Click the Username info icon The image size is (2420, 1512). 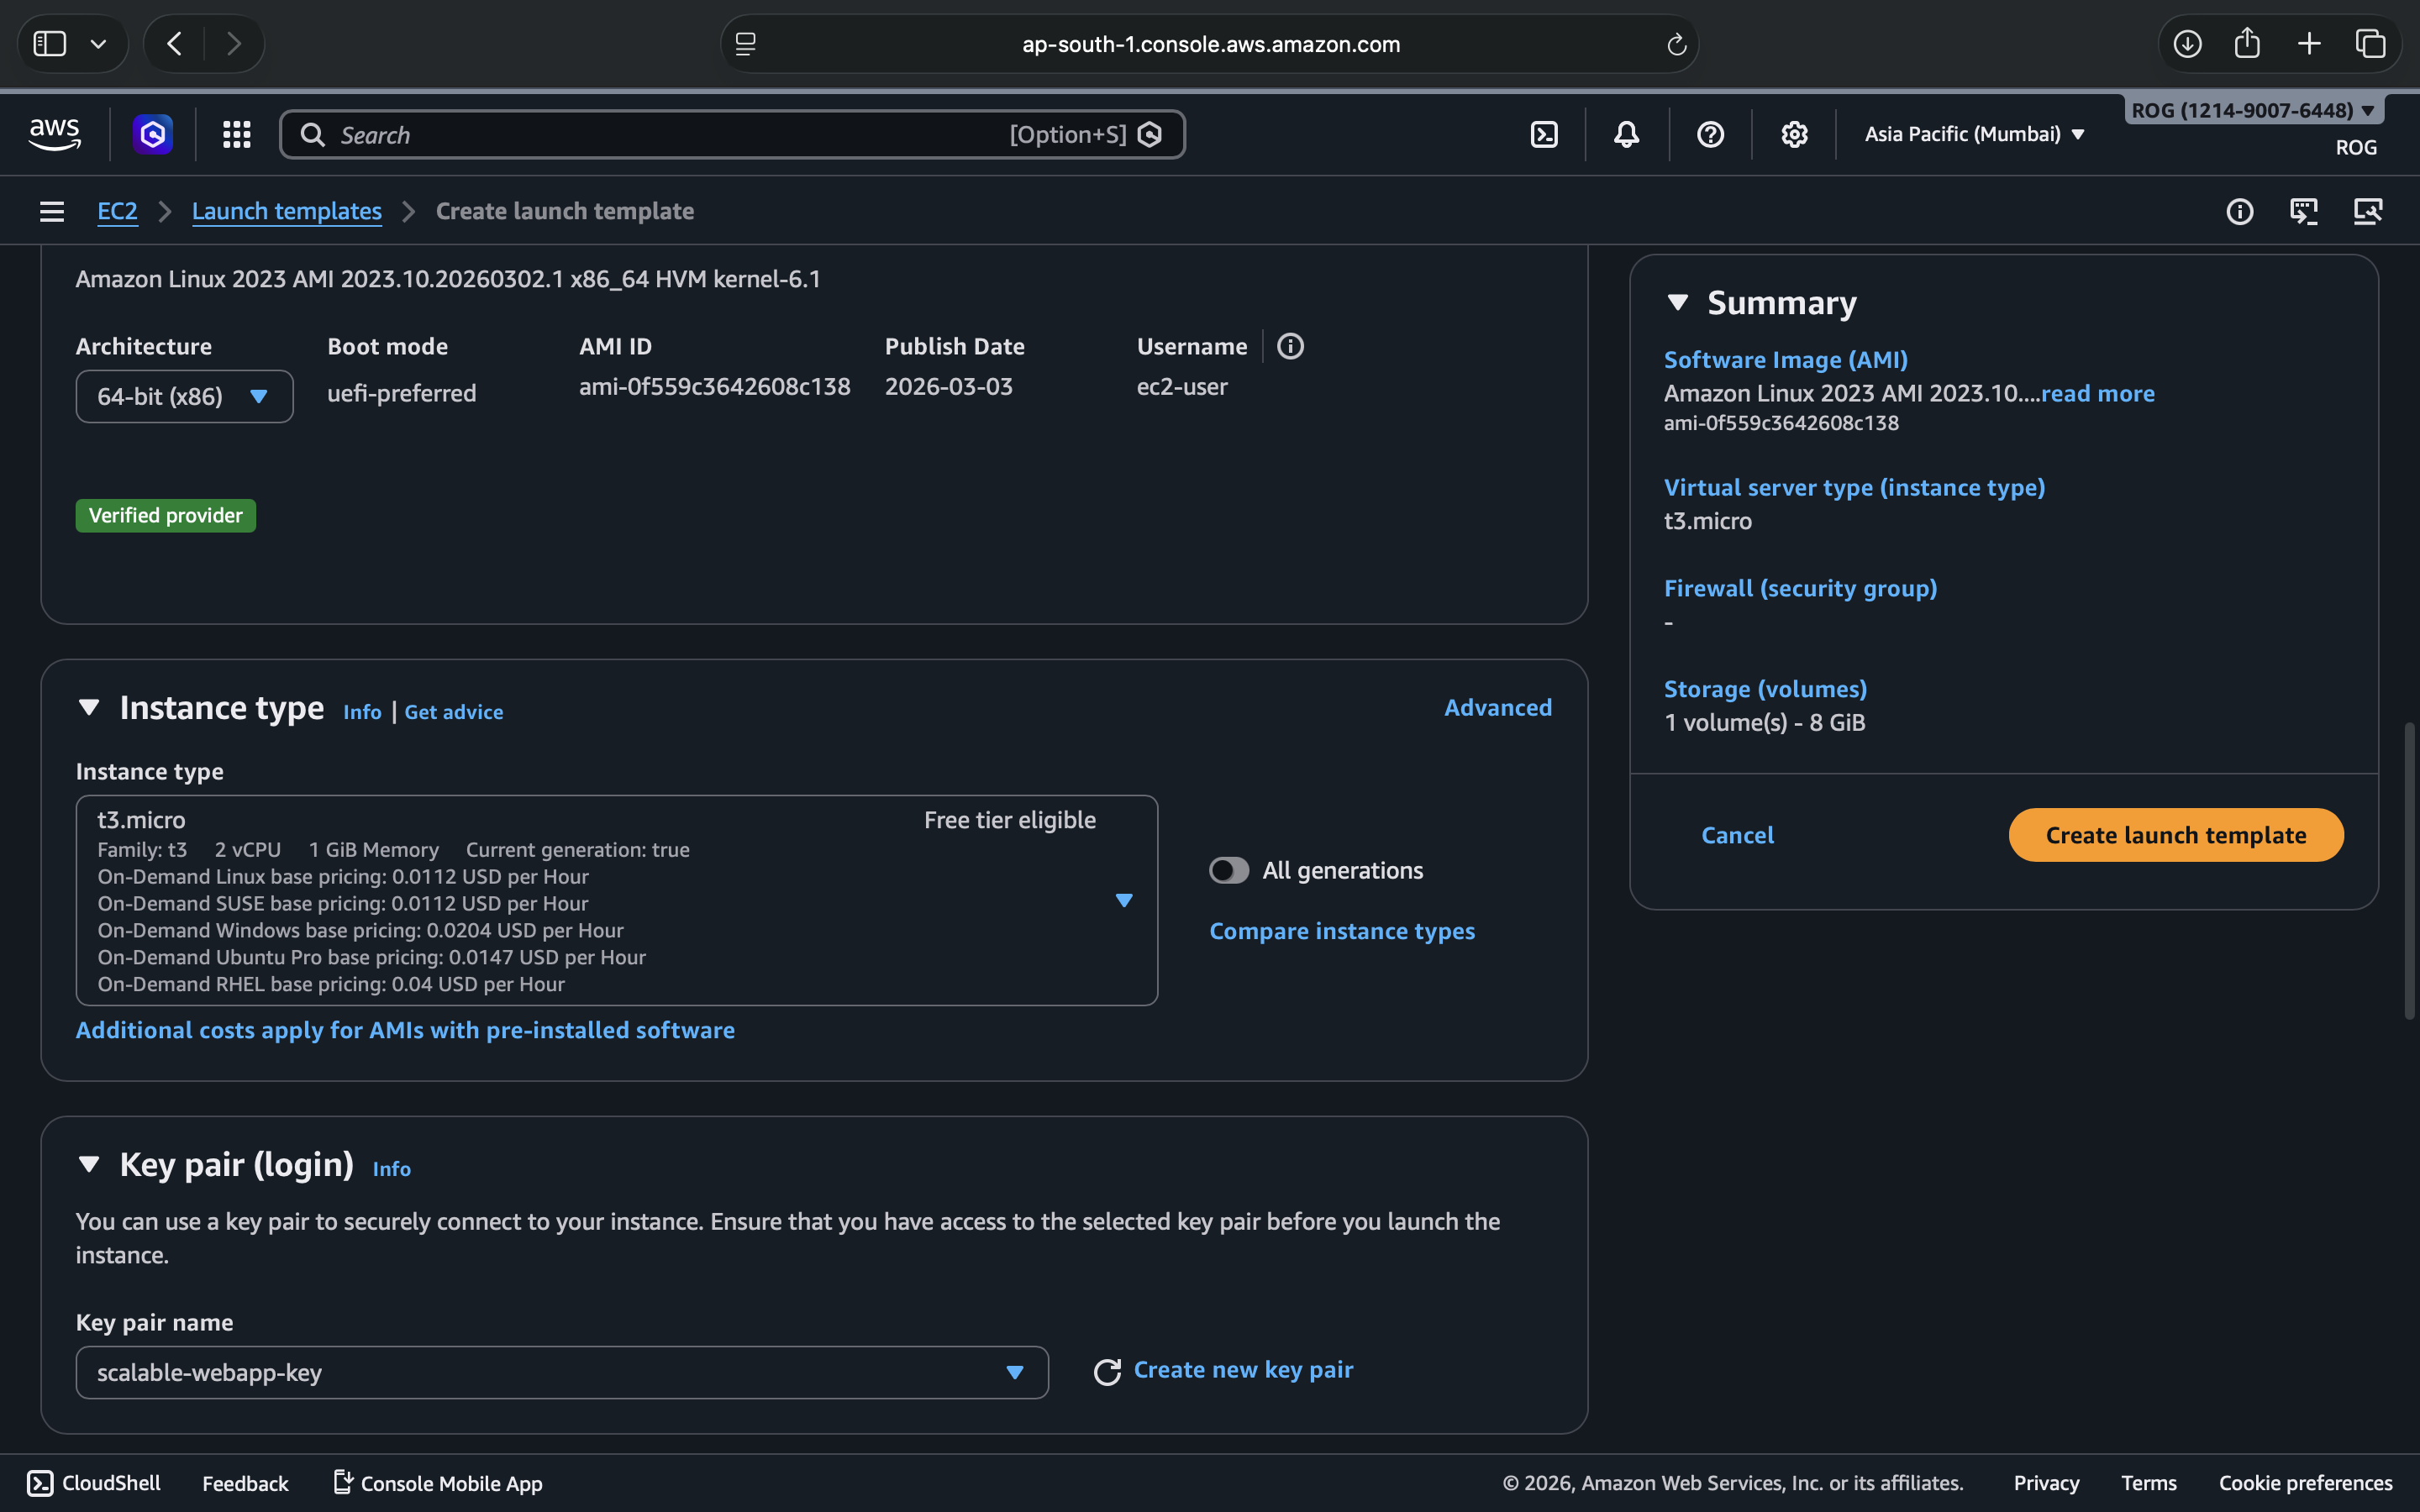(1290, 346)
